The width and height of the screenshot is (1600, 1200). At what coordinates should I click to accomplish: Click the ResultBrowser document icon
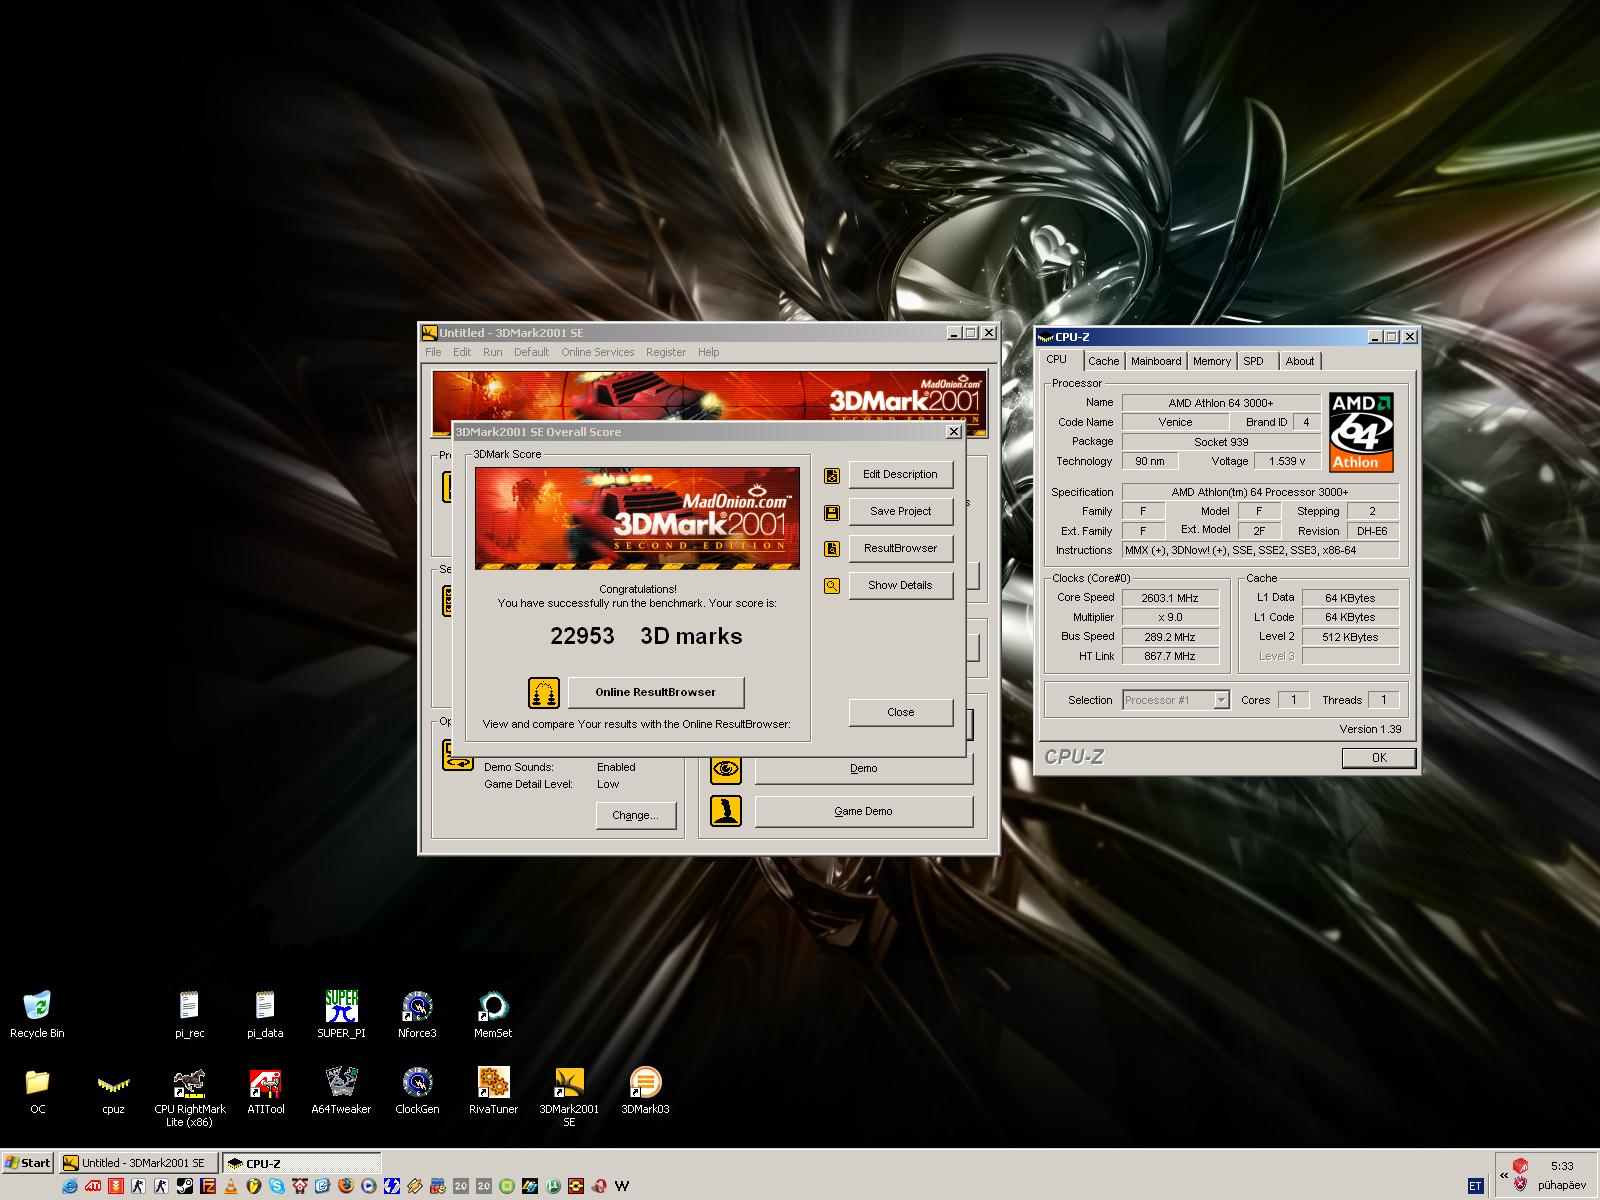(831, 549)
